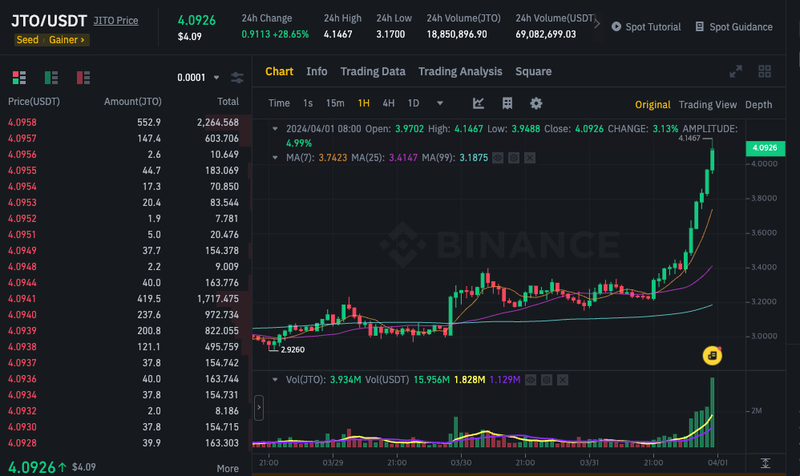
Task: Open chart settings gear icon
Action: point(536,104)
